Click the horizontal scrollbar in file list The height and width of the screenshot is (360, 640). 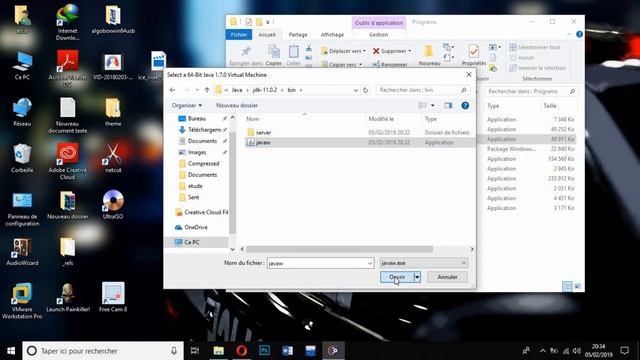pos(339,249)
